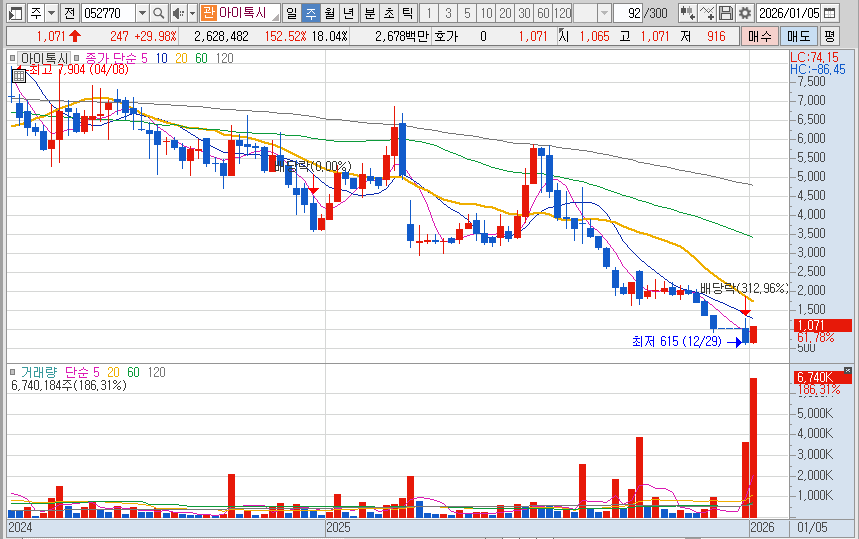Click the add line indicator icon
This screenshot has width=859, height=539.
pyautogui.click(x=707, y=13)
